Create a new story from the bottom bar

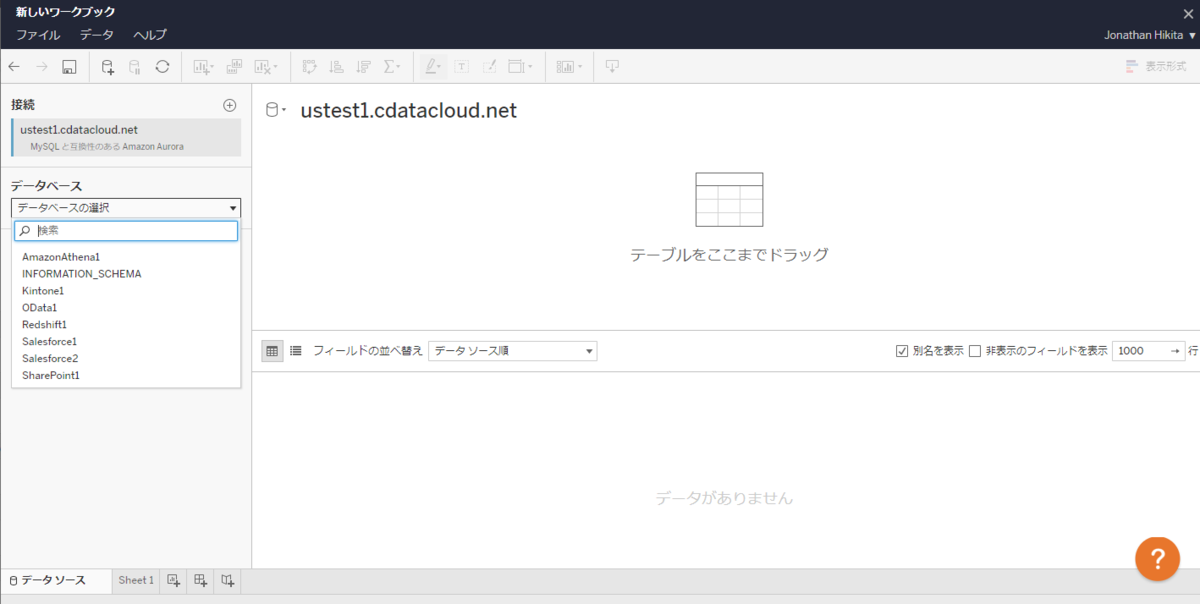(x=225, y=580)
